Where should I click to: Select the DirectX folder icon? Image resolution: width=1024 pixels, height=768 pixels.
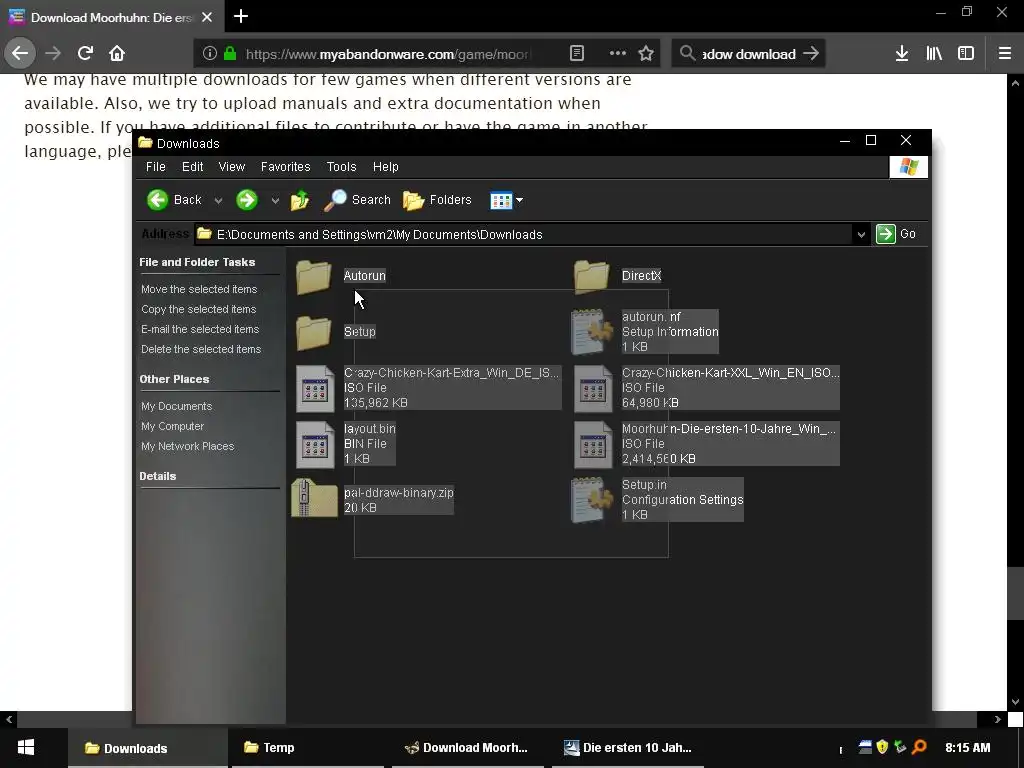point(592,276)
